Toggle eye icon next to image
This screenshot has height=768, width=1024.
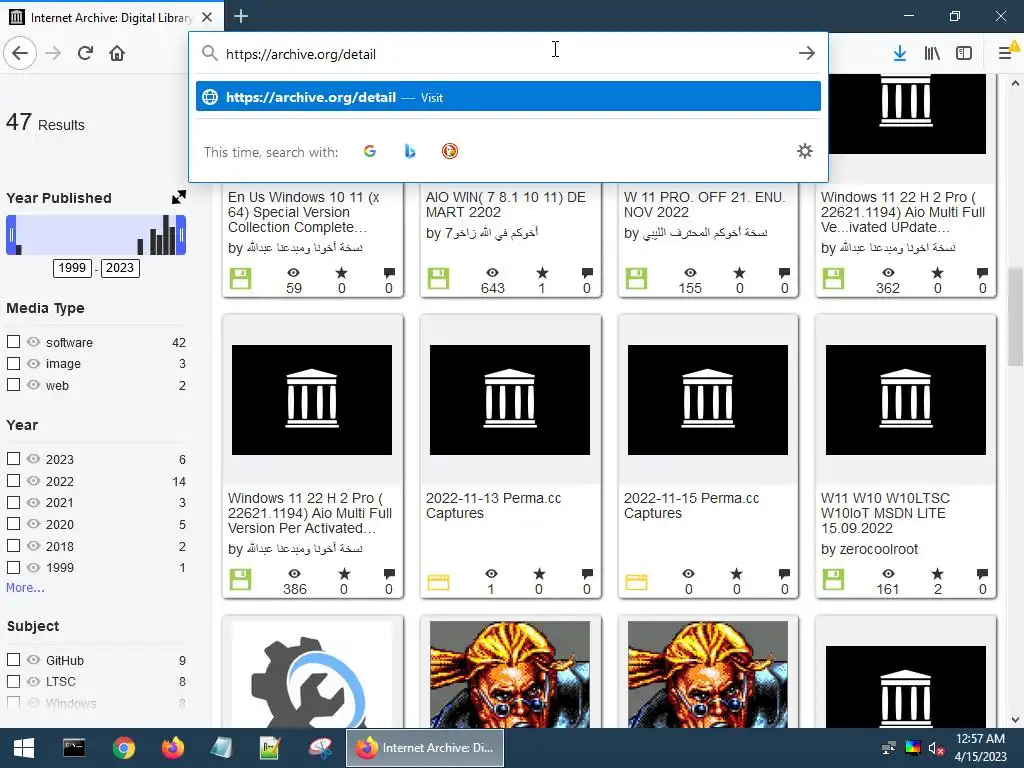pyautogui.click(x=33, y=363)
